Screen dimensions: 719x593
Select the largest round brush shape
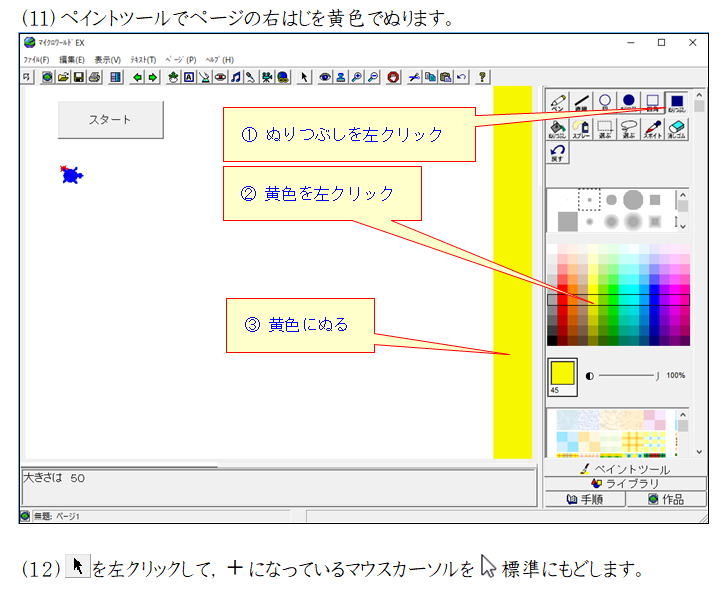[633, 200]
